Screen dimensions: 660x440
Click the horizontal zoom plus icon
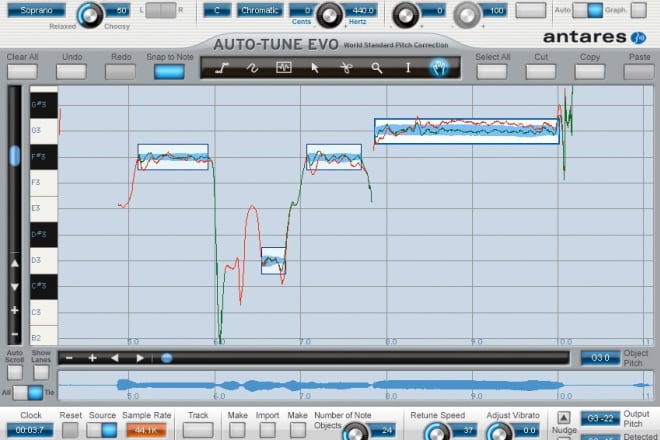tap(92, 358)
